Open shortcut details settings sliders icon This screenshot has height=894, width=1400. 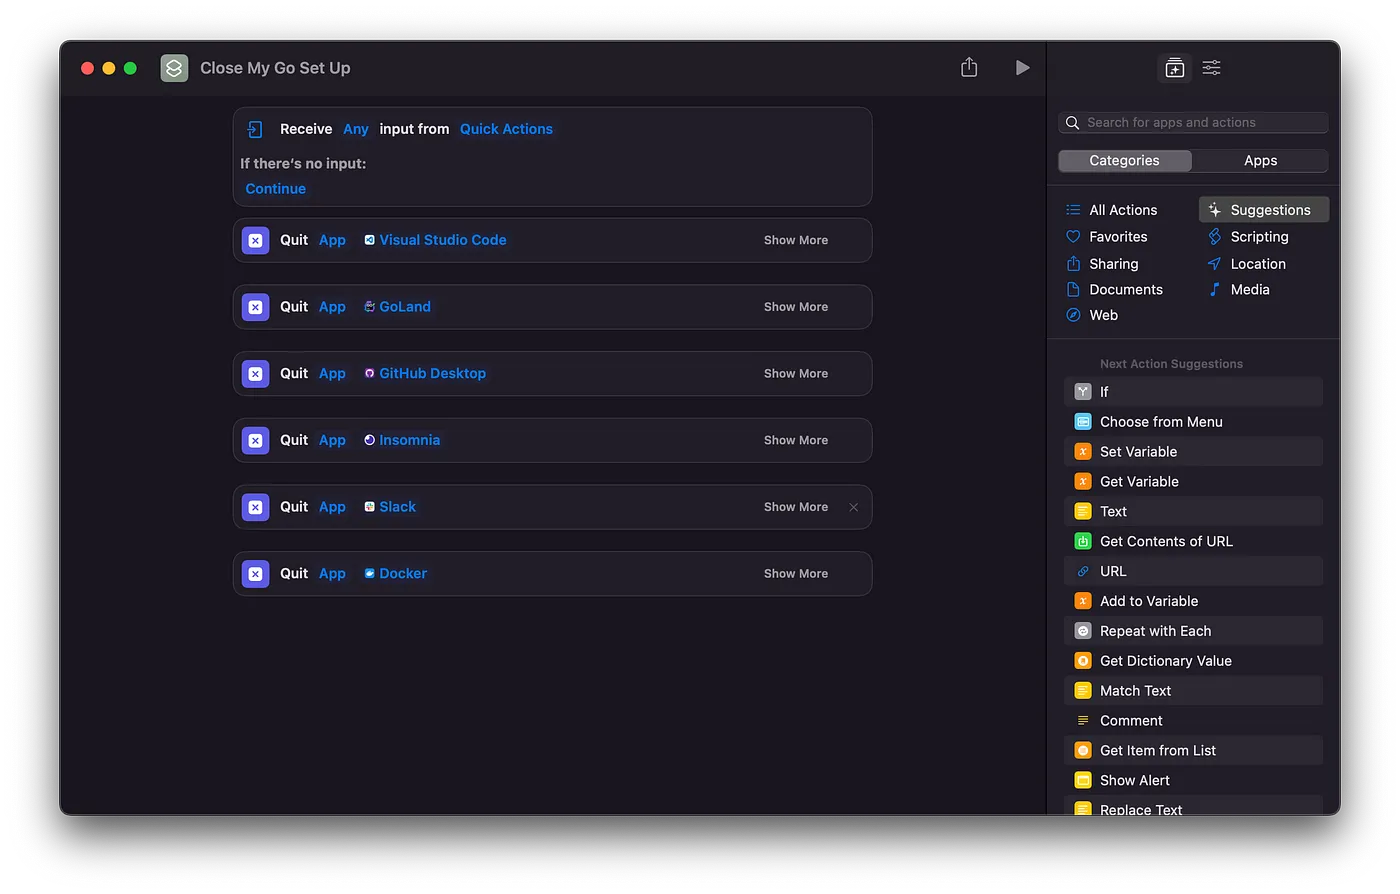(x=1211, y=68)
